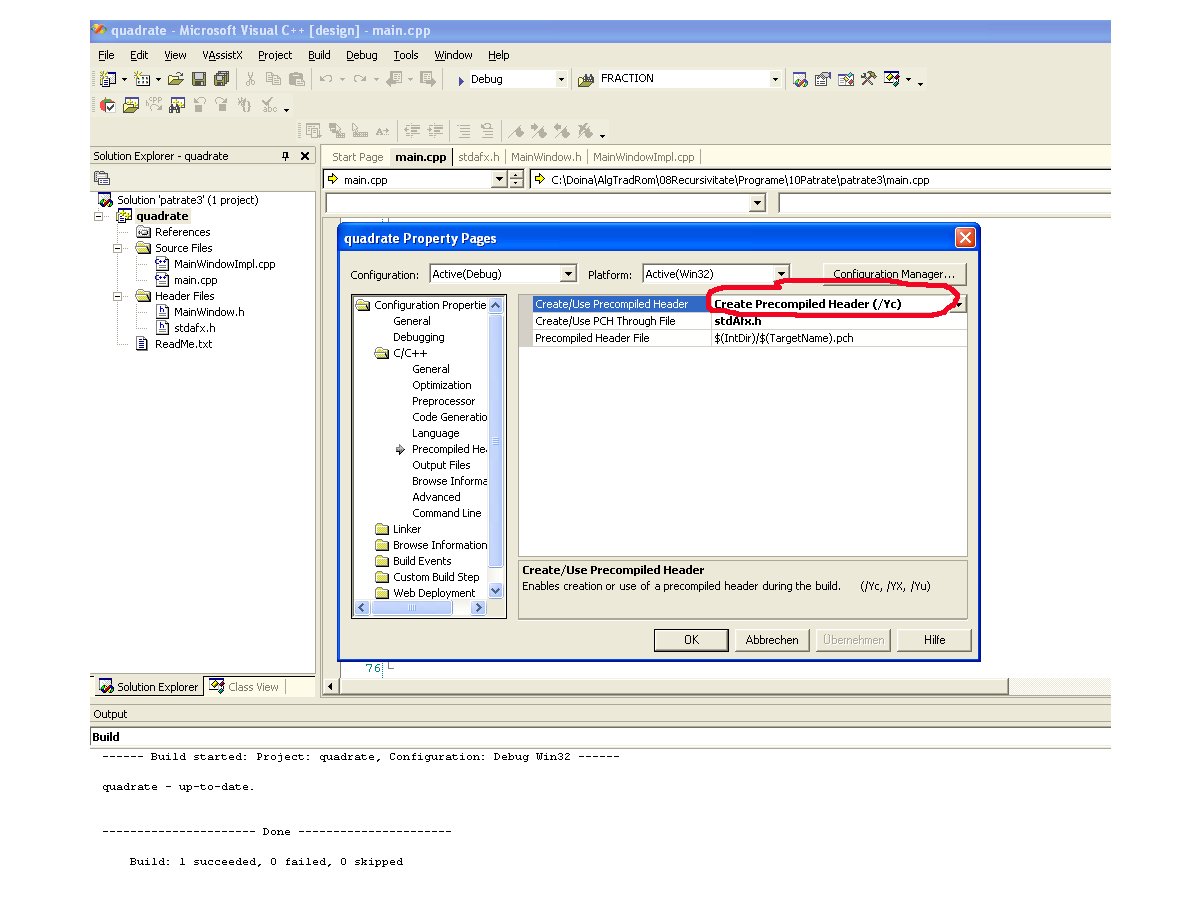This screenshot has height=900, width=1200.
Task: Select Debugging in Configuration Properties
Action: [418, 337]
